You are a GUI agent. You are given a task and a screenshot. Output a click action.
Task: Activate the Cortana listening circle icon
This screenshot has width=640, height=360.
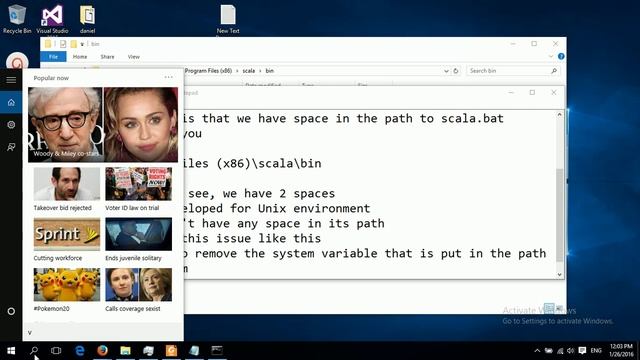click(11, 311)
